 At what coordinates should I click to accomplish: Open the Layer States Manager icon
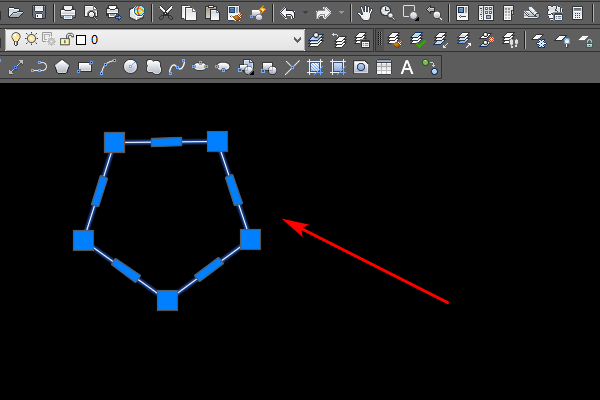362,40
